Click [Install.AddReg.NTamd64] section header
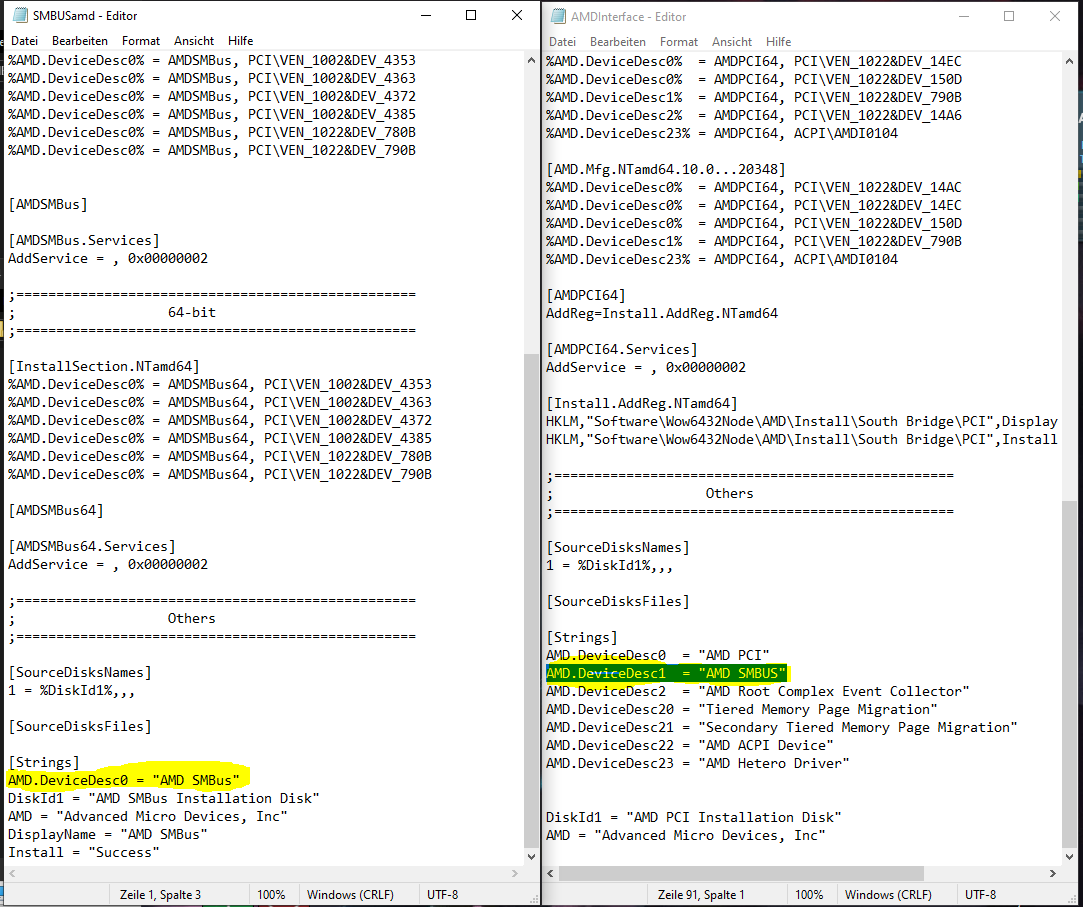Screen dimensions: 1083x907 pyautogui.click(x=642, y=403)
